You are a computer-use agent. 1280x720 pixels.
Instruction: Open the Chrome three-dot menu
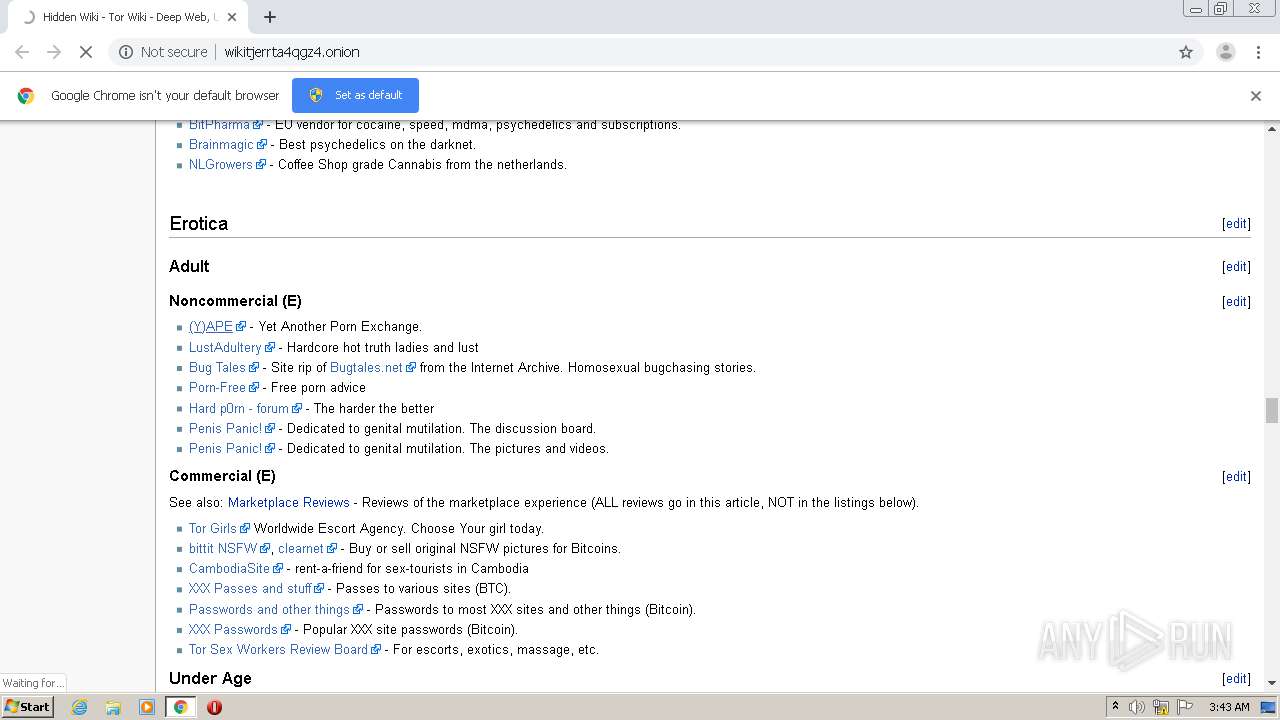[1259, 52]
